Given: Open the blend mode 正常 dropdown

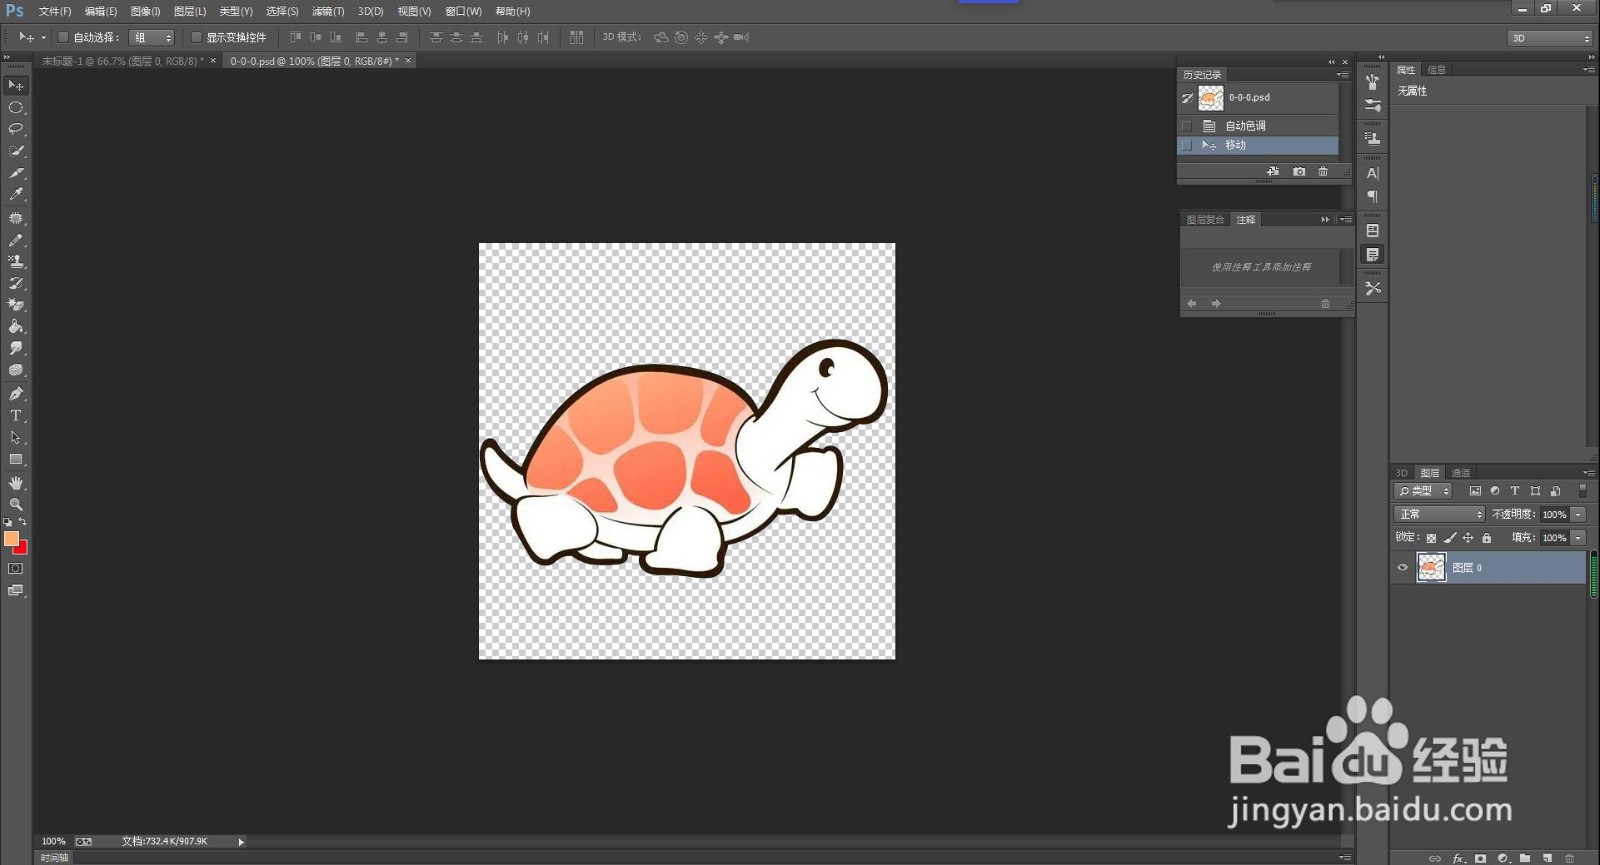Looking at the screenshot, I should tap(1440, 514).
